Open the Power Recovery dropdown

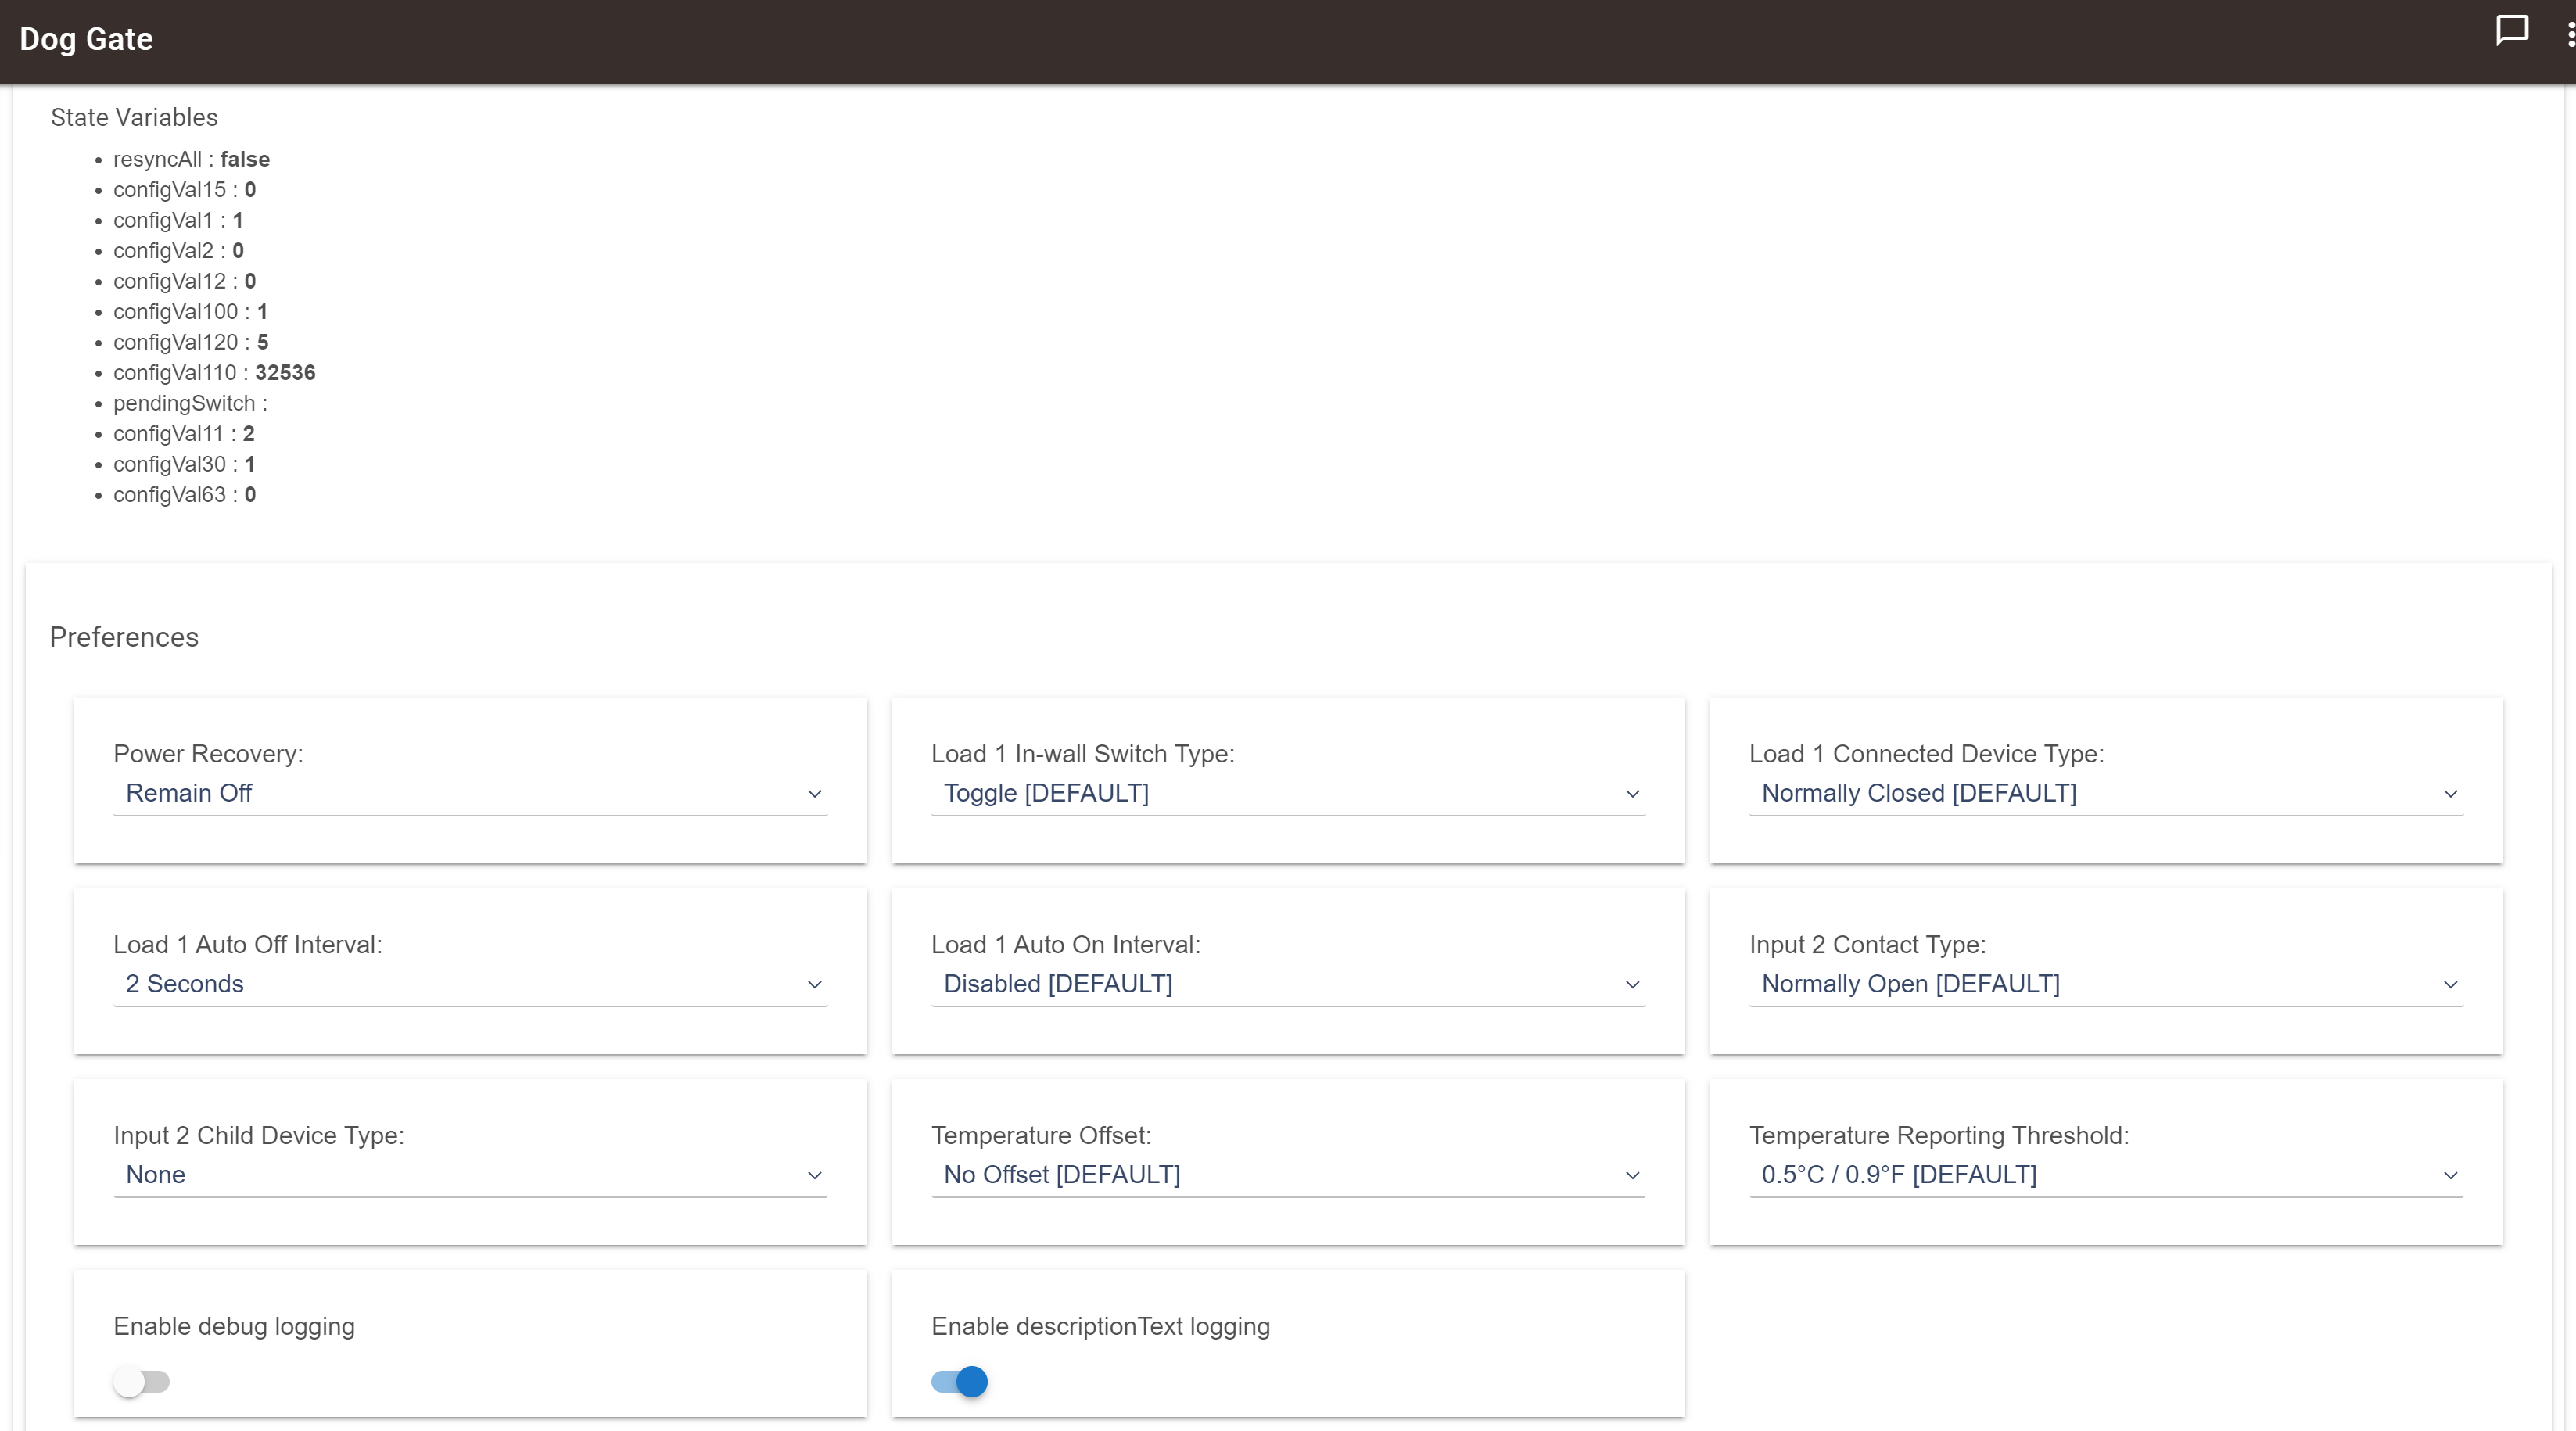click(x=470, y=793)
